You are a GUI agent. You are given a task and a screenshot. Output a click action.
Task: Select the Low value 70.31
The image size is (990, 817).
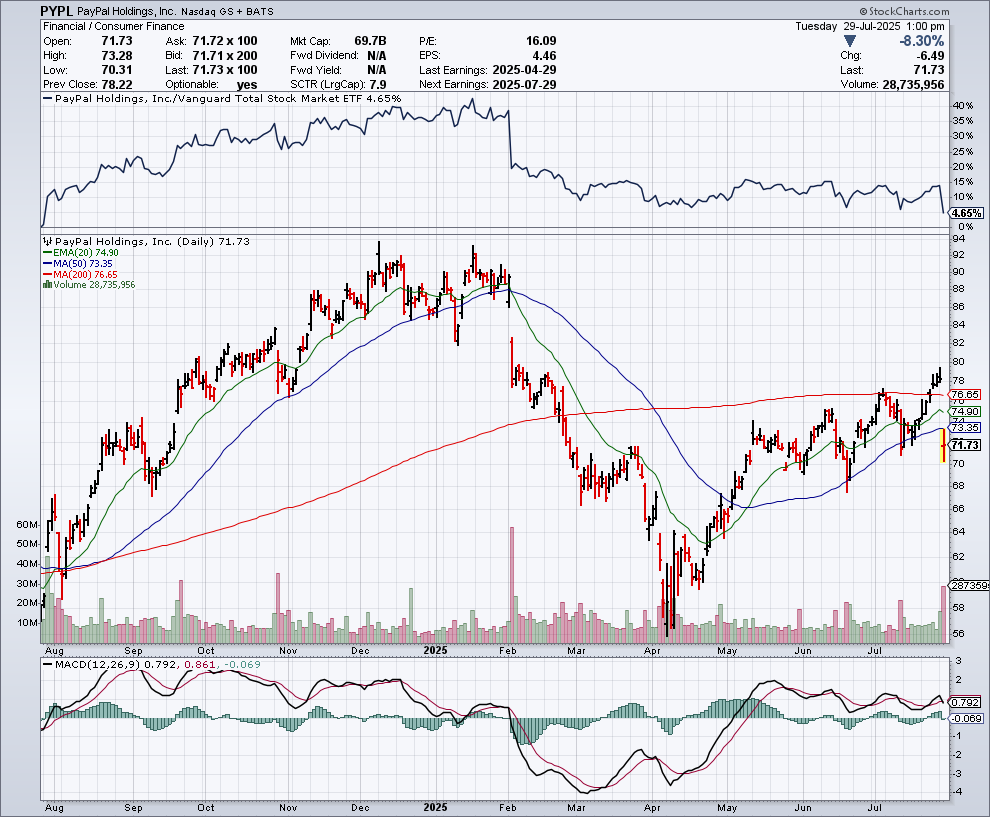point(117,70)
